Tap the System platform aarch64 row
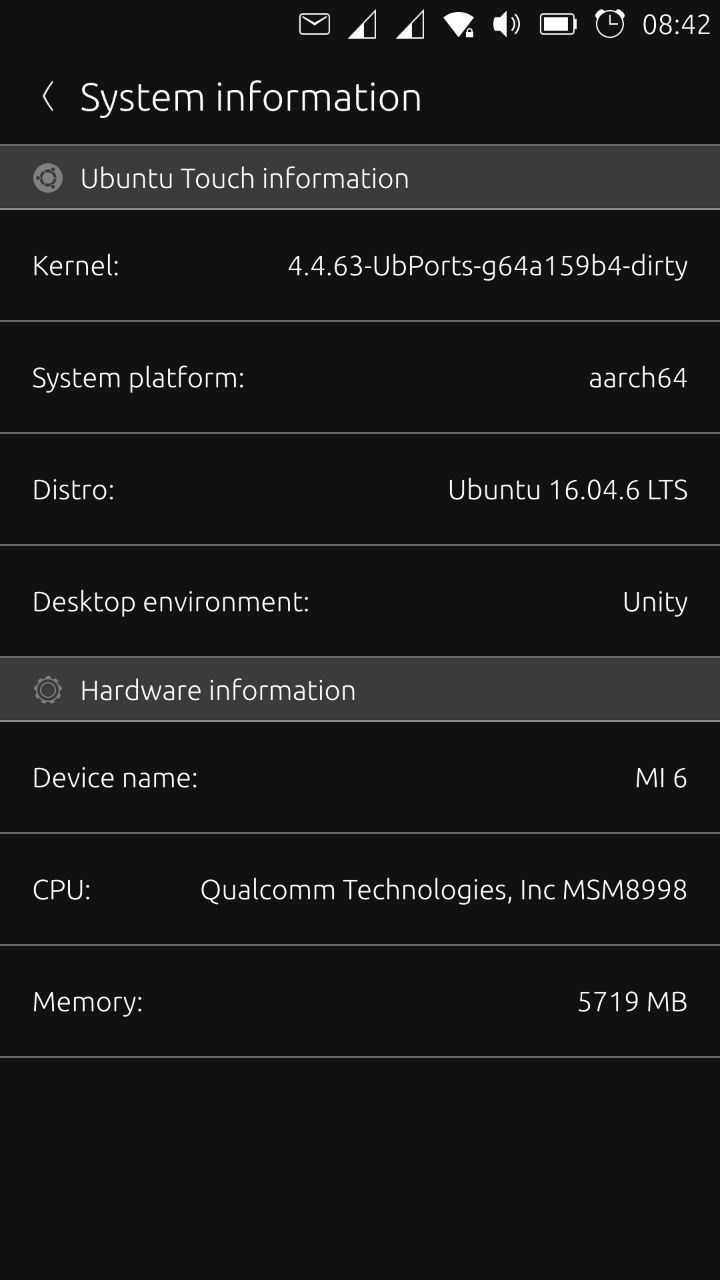Screen dimensions: 720x1280 pos(360,378)
